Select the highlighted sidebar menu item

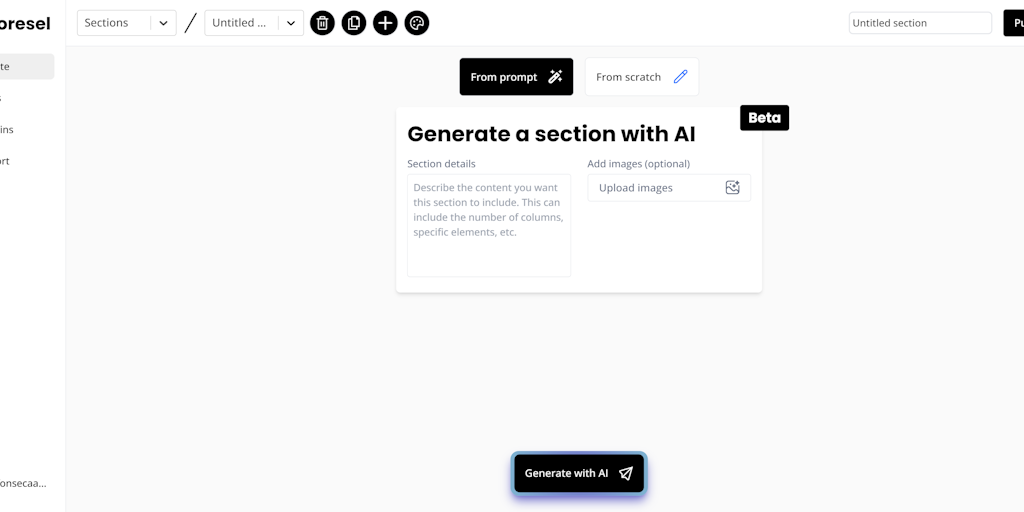[x=26, y=67]
